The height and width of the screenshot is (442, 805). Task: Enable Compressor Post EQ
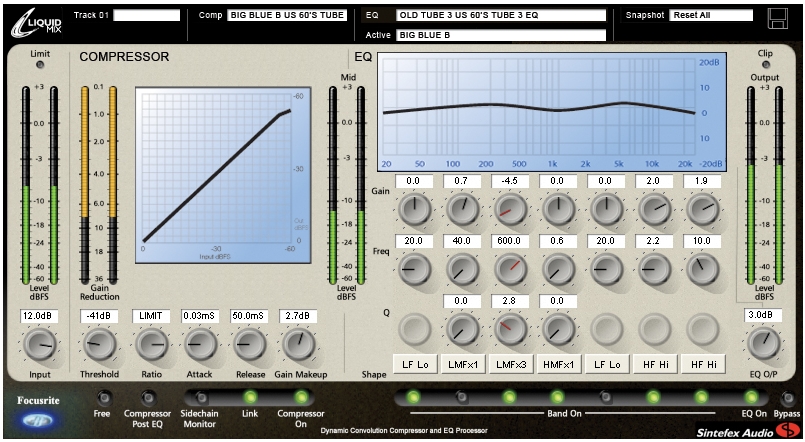click(148, 397)
